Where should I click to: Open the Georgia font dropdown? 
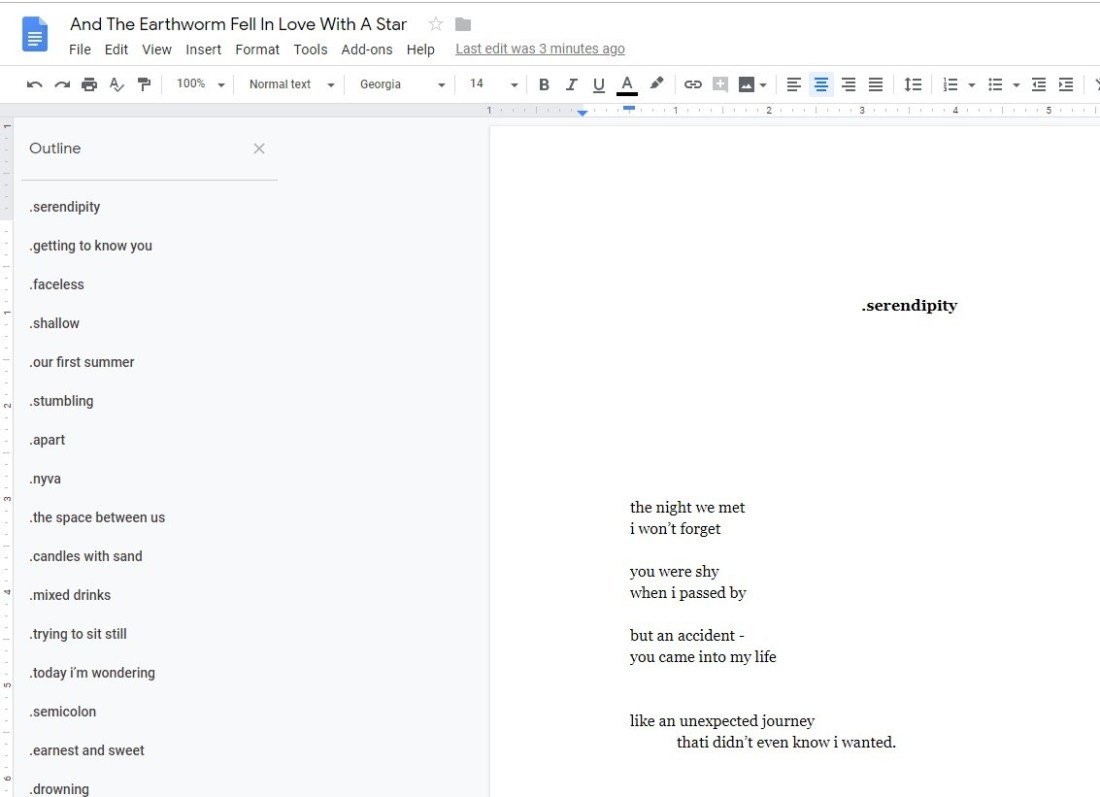coord(402,85)
